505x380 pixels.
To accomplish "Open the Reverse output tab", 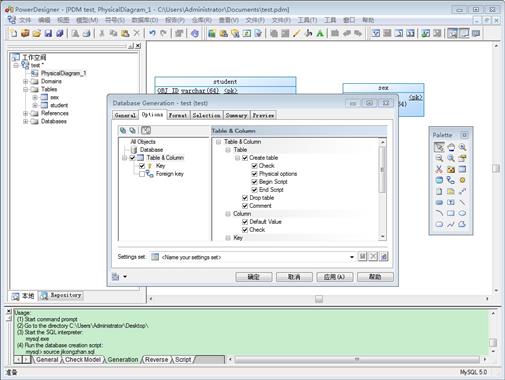I will click(157, 360).
